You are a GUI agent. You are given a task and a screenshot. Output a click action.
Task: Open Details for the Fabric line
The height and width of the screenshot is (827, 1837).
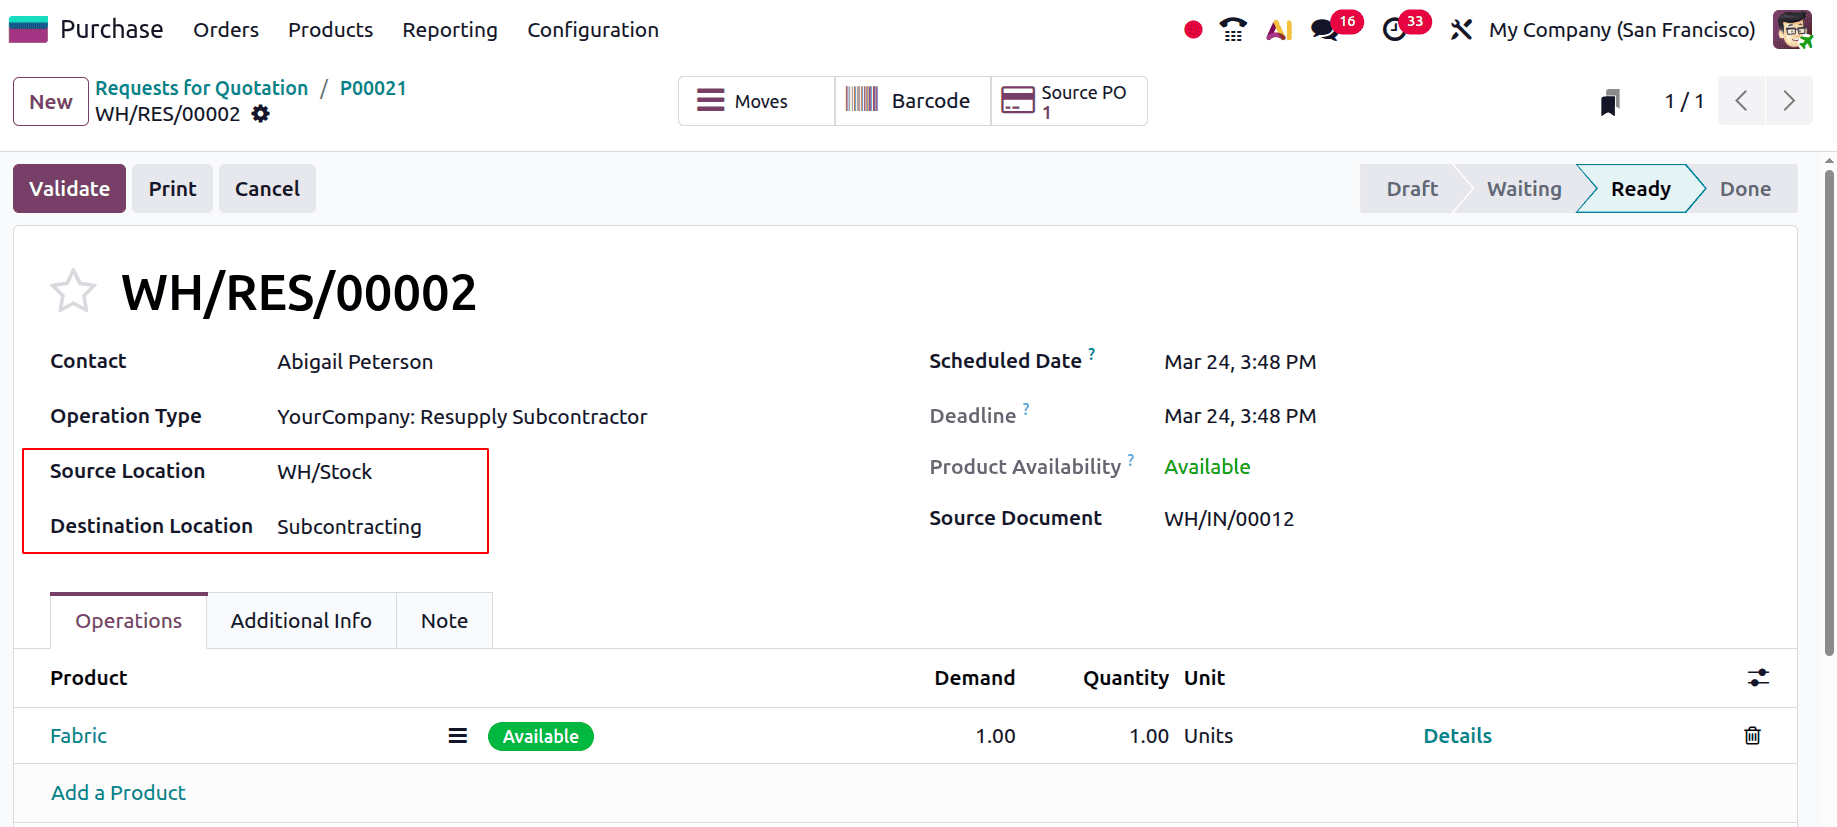point(1457,736)
